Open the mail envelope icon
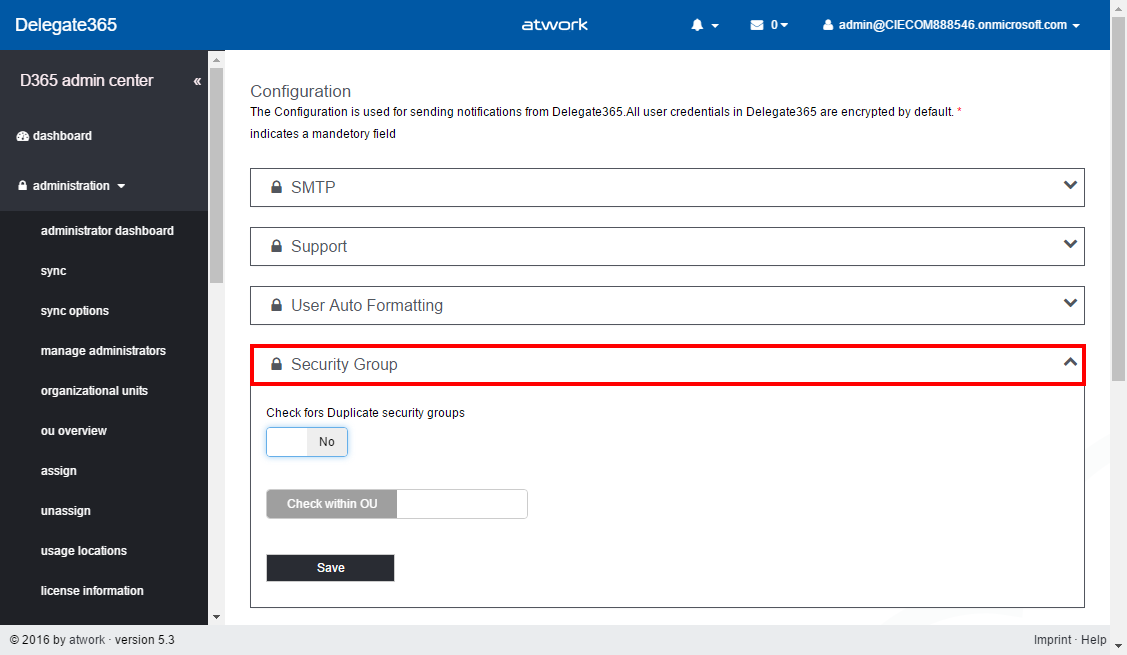This screenshot has height=655, width=1127. click(757, 25)
